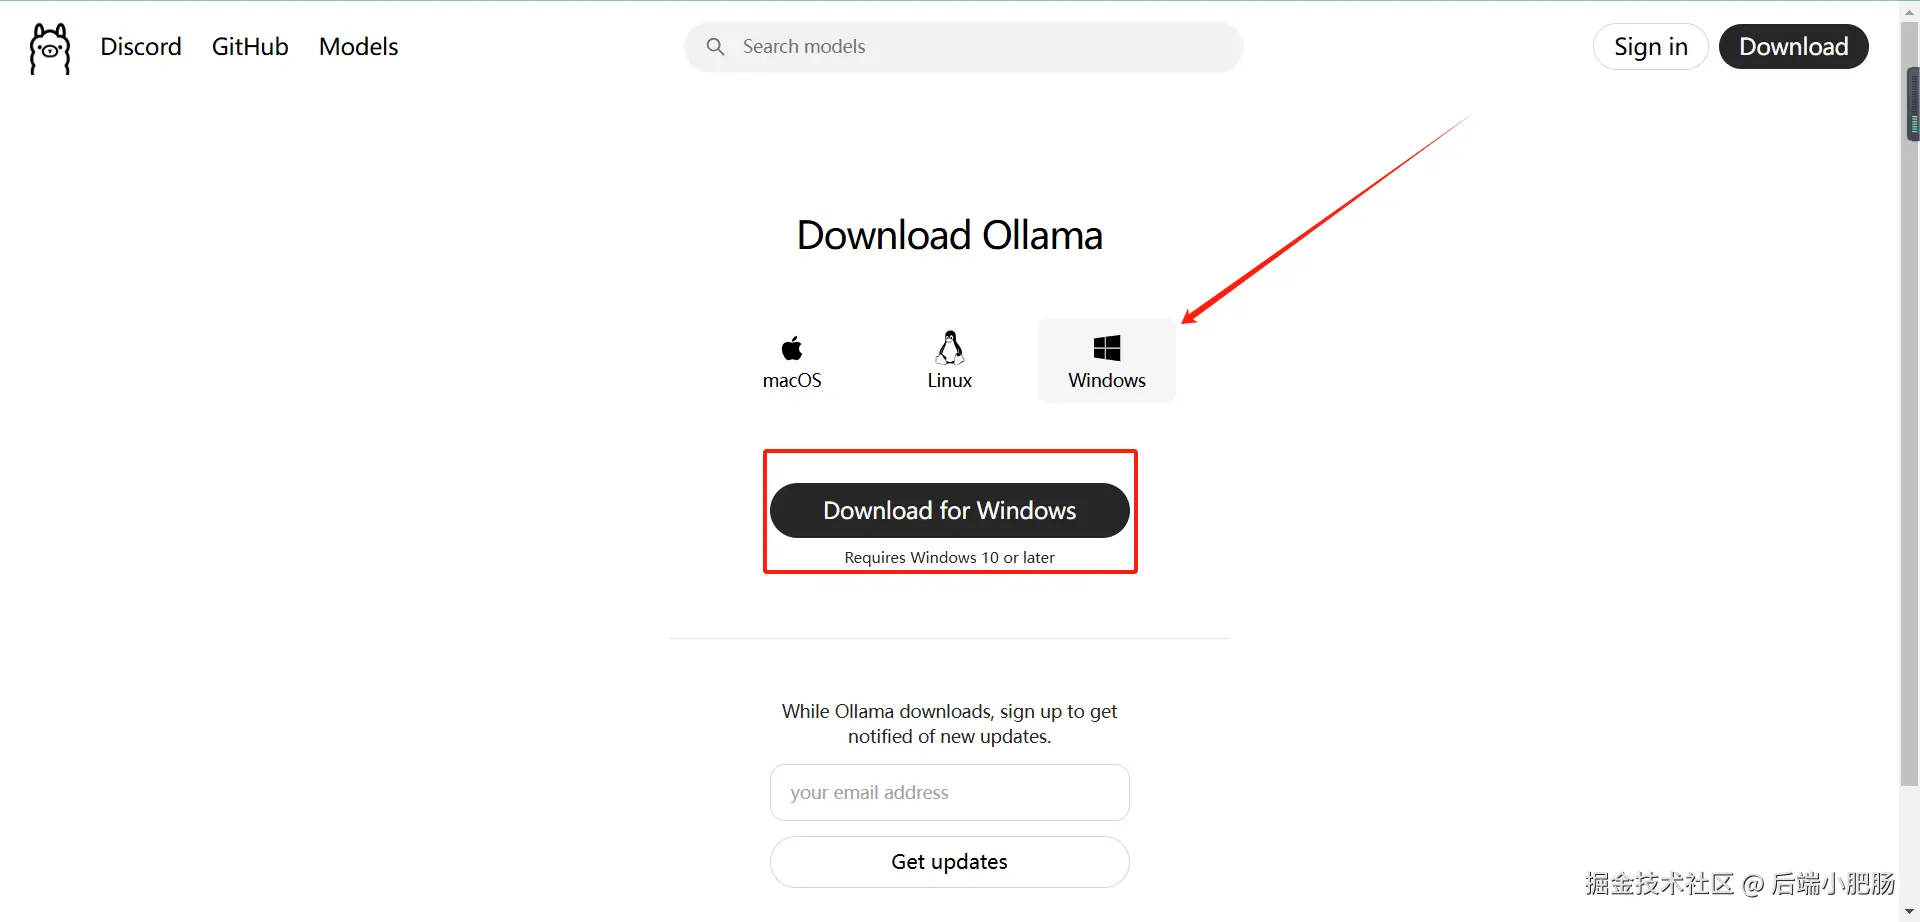The height and width of the screenshot is (922, 1920).
Task: Go to the Models page
Action: [x=358, y=46]
